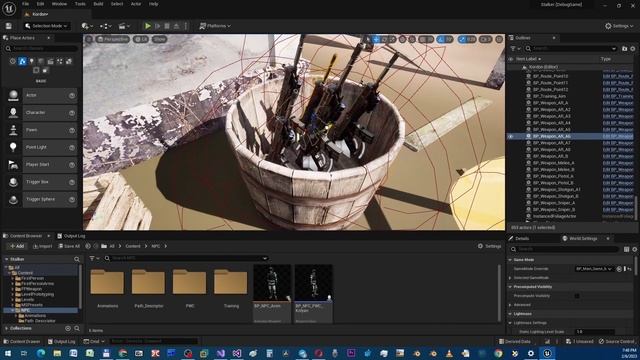The image size is (640, 360).
Task: Expand the Collections section
Action: 7,328
